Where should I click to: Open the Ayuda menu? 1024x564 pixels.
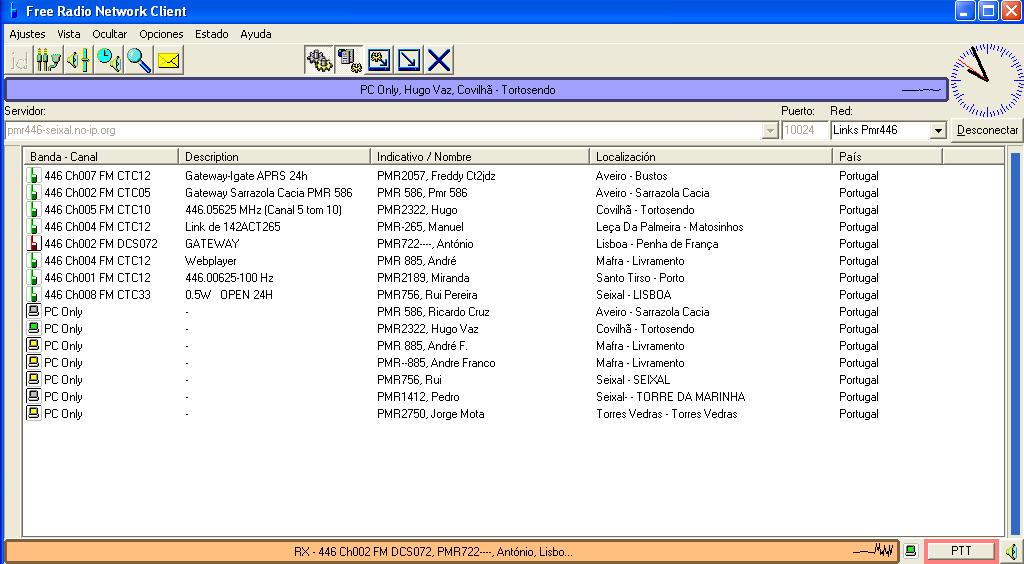pyautogui.click(x=255, y=34)
